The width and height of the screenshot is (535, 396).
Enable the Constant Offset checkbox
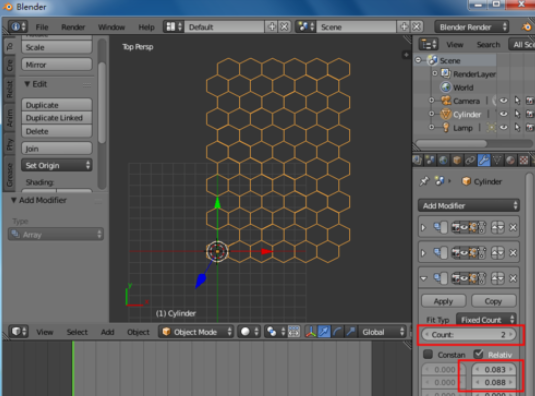pyautogui.click(x=428, y=354)
